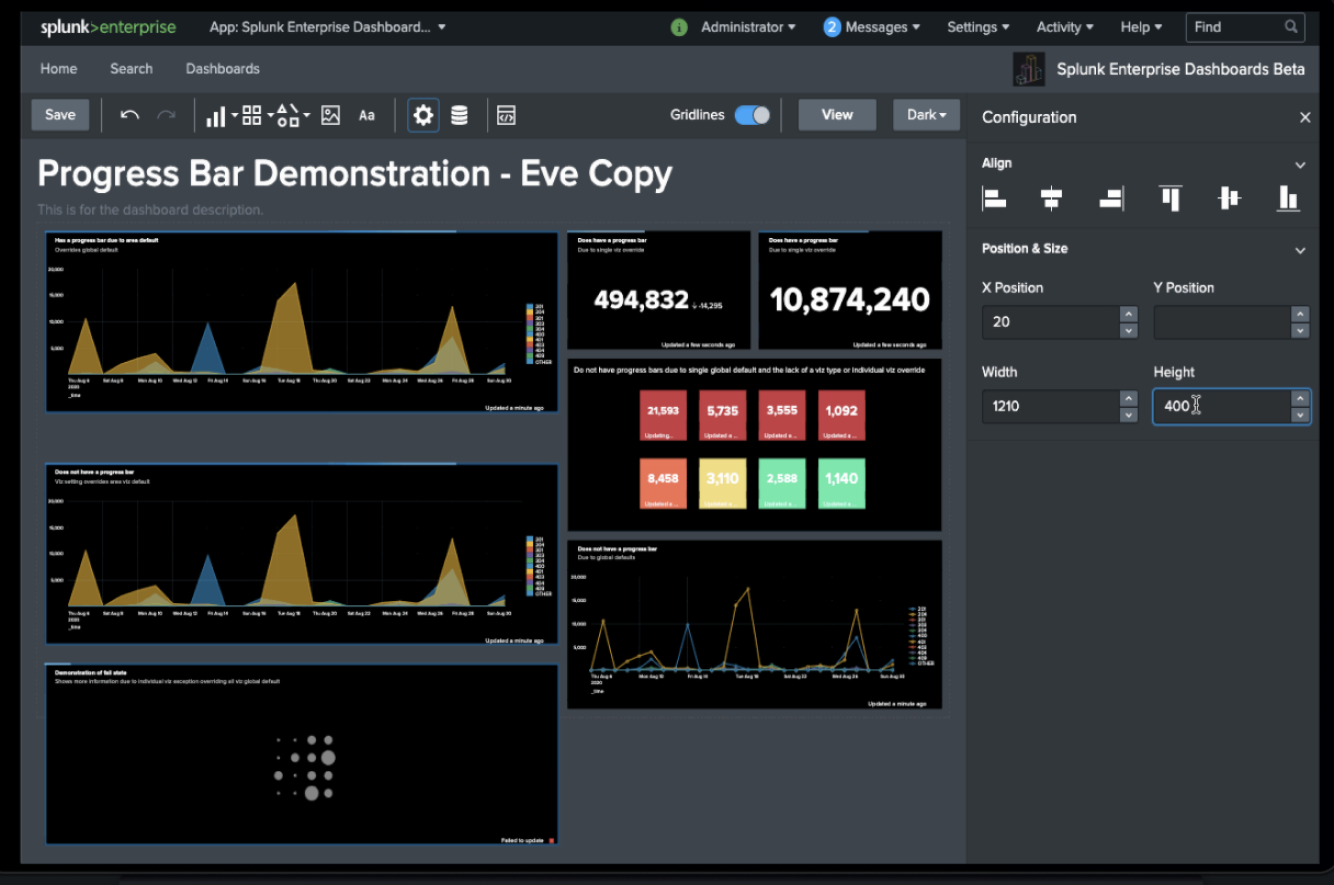Click the align right edges icon

[x=1111, y=198]
